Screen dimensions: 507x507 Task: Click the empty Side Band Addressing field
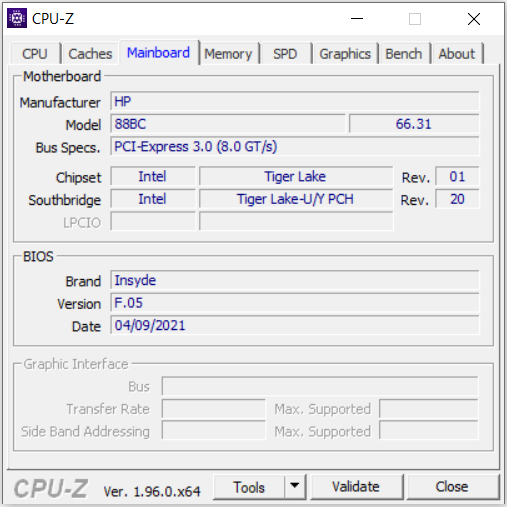click(x=214, y=431)
